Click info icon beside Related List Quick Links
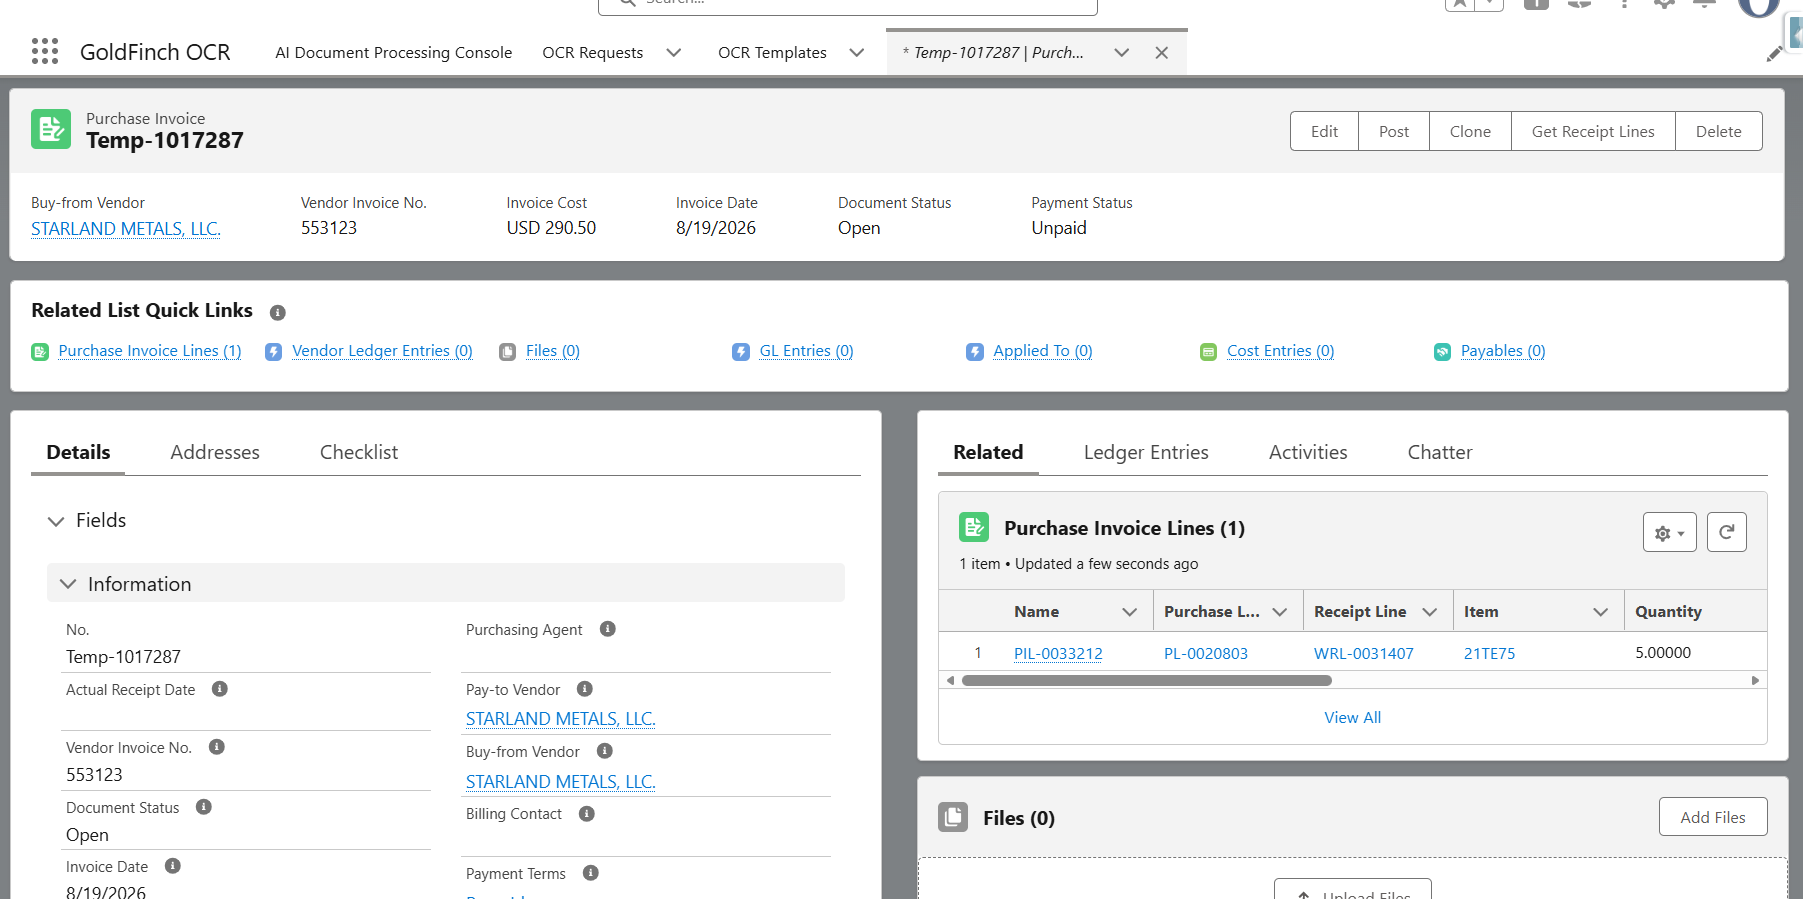1803x899 pixels. (x=278, y=312)
